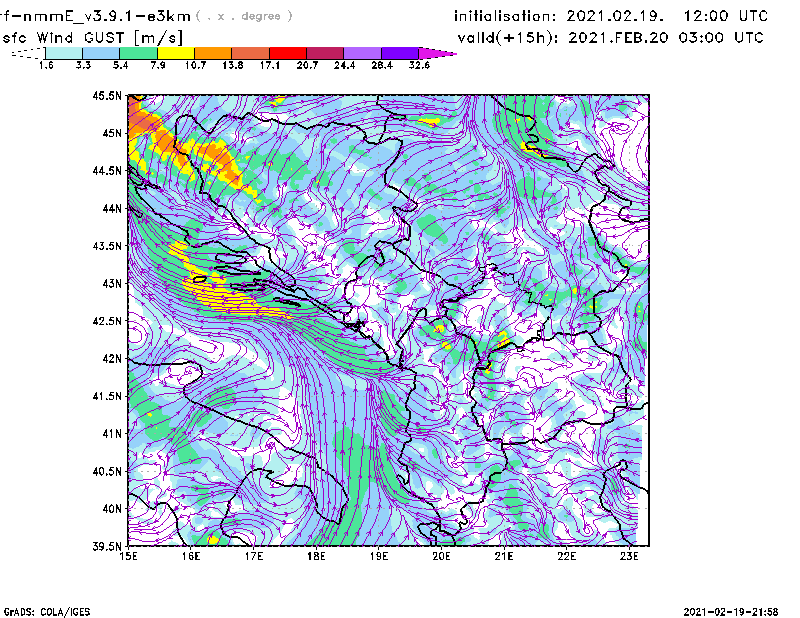The height and width of the screenshot is (618, 800).
Task: Pick the bright red legend swatch
Action: tap(288, 53)
